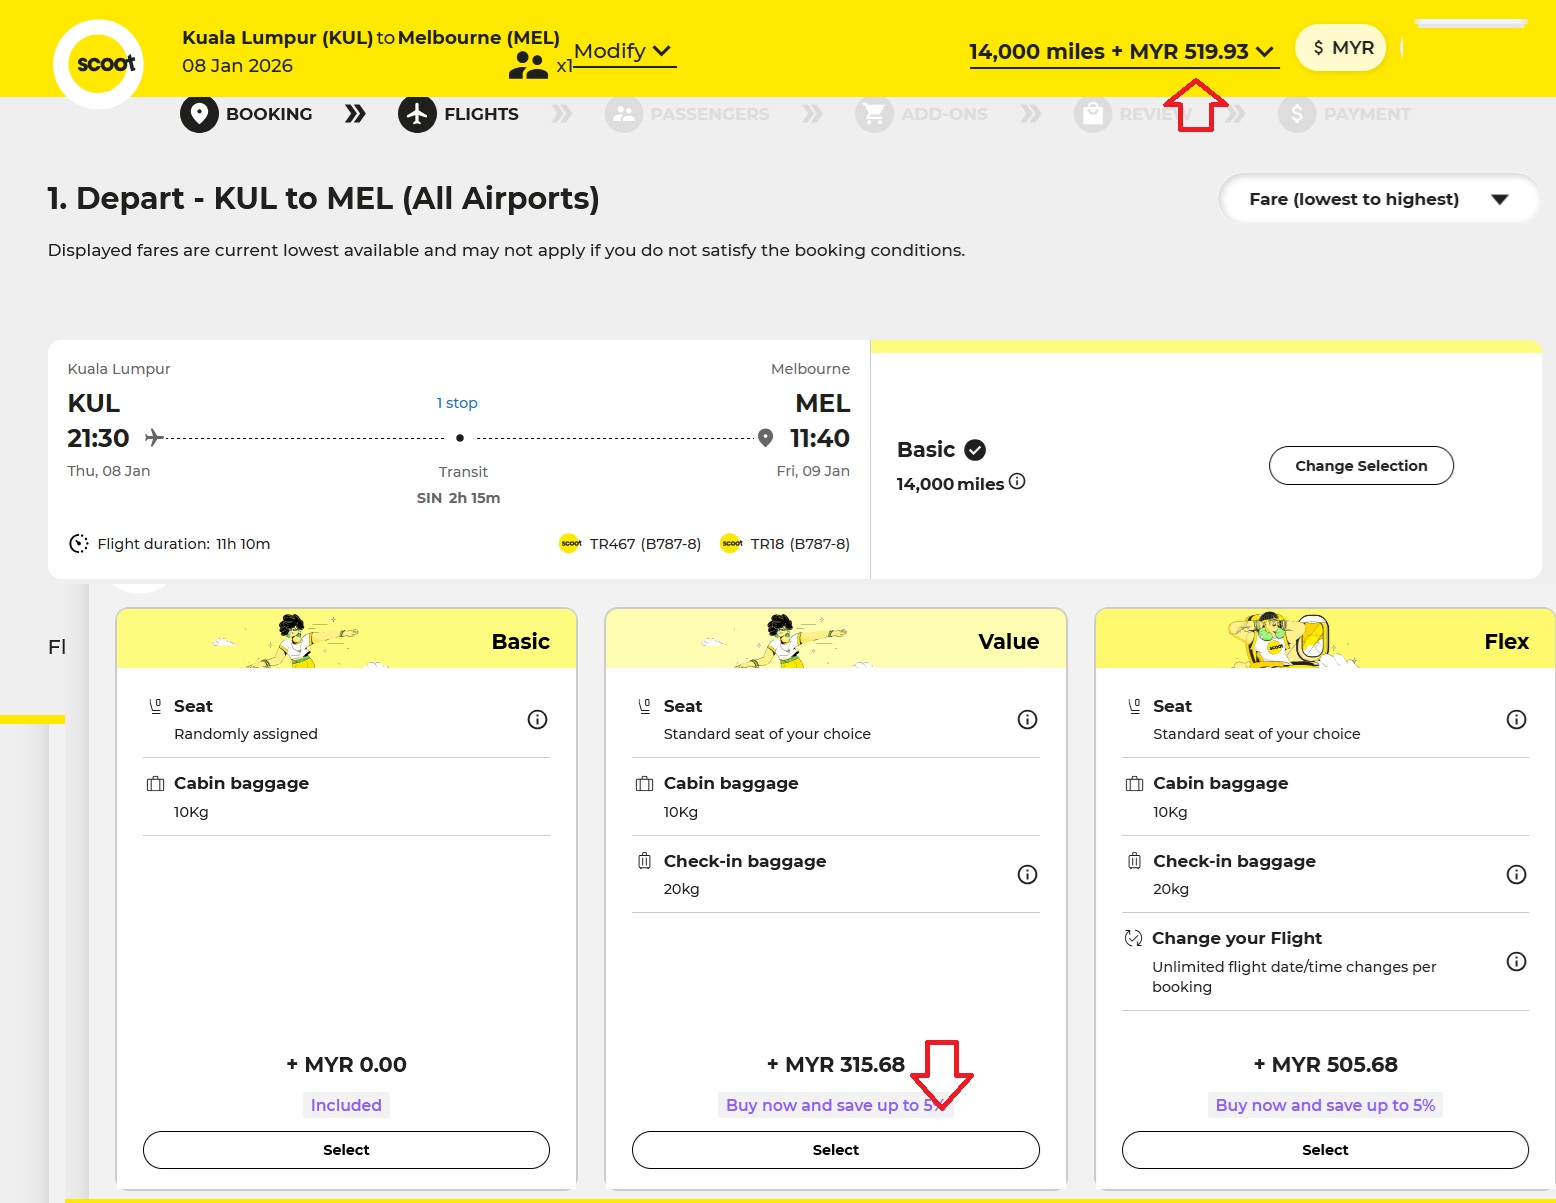Show Basic fare Seat info icon
The height and width of the screenshot is (1203, 1556).
(x=537, y=720)
